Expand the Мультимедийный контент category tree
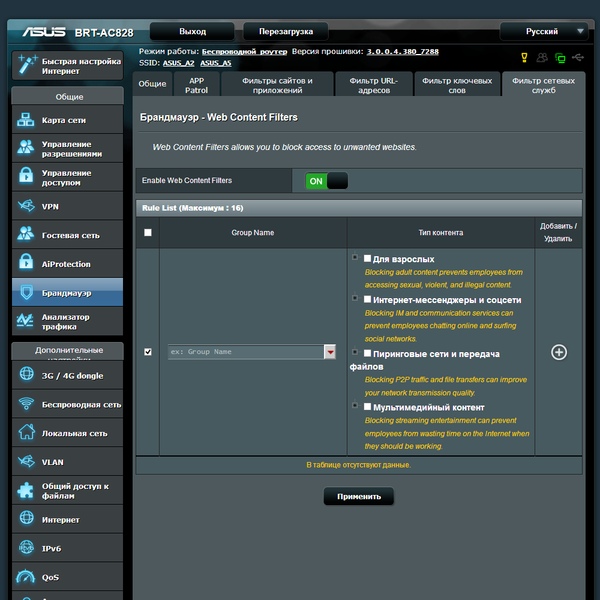Image resolution: width=600 pixels, height=600 pixels. pyautogui.click(x=355, y=405)
